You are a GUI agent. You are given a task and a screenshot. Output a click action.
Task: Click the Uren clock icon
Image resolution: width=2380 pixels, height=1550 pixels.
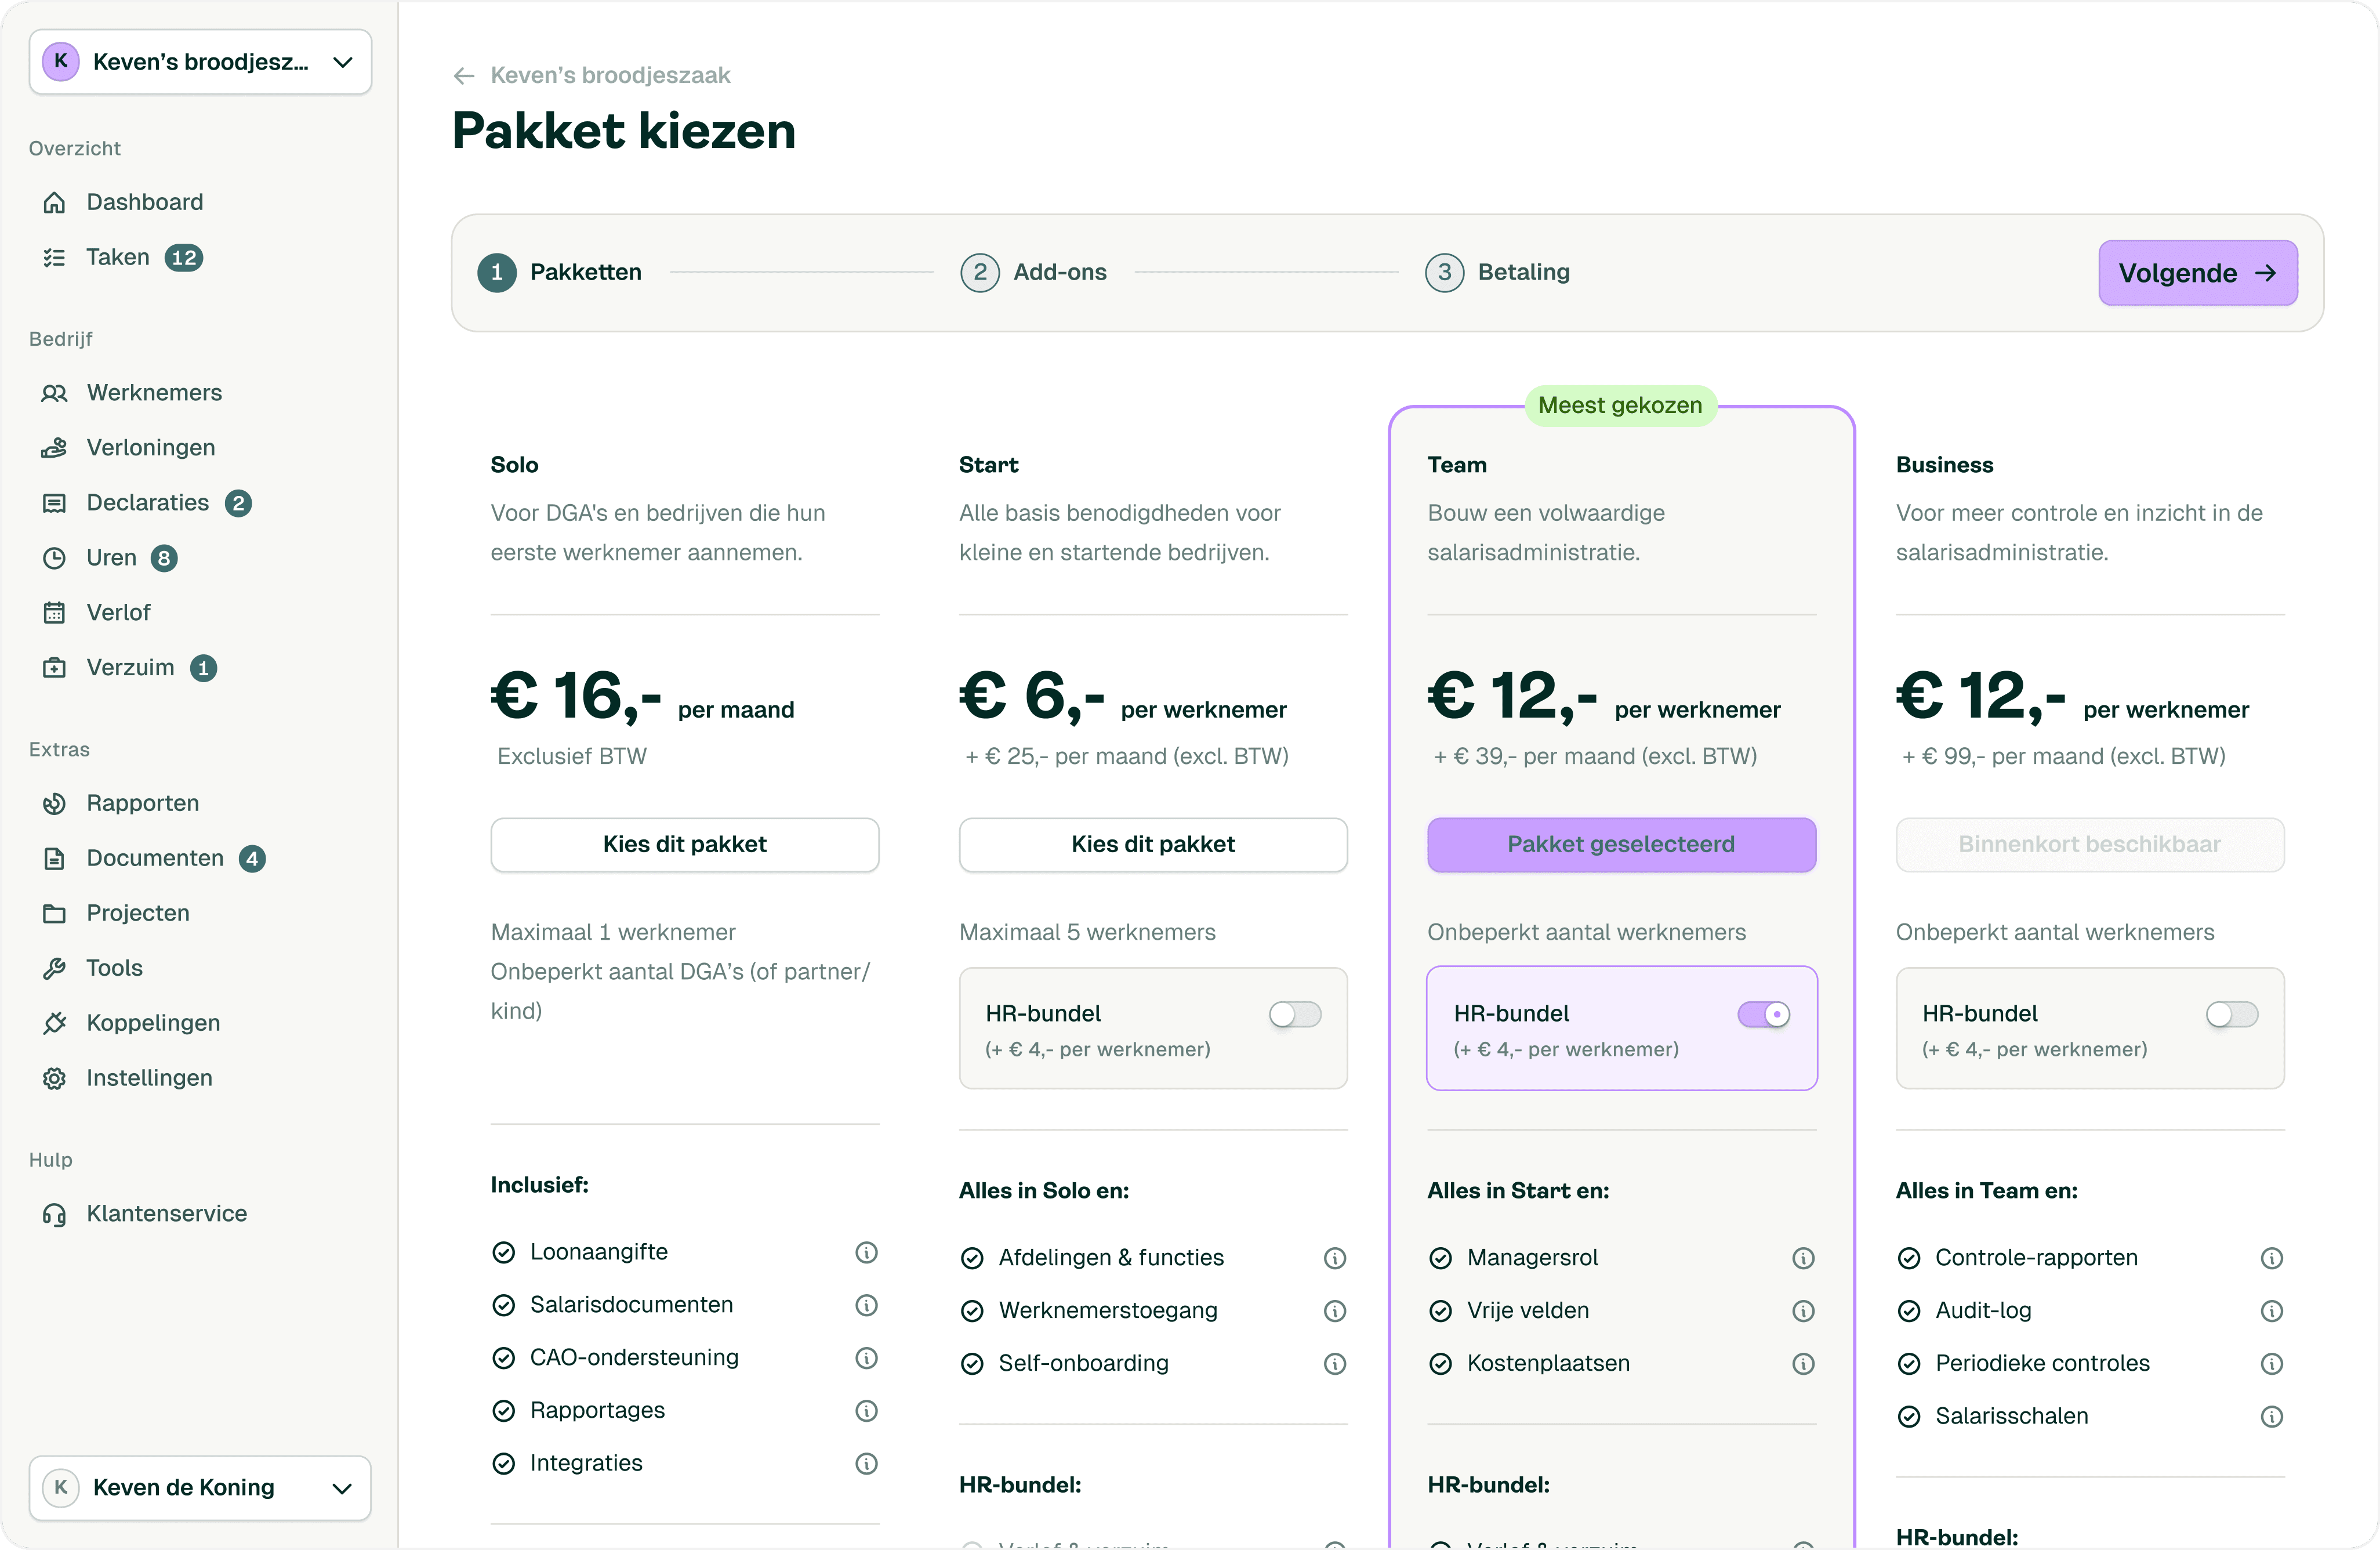[x=54, y=558]
